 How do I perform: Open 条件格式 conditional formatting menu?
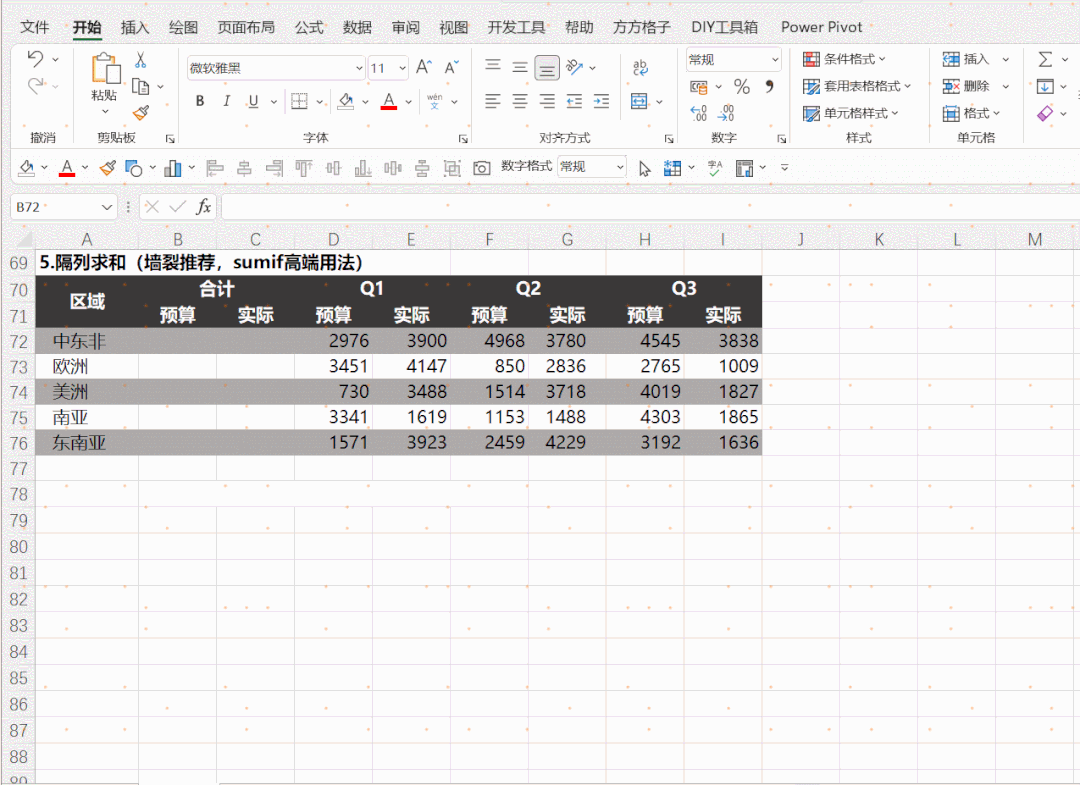(844, 59)
